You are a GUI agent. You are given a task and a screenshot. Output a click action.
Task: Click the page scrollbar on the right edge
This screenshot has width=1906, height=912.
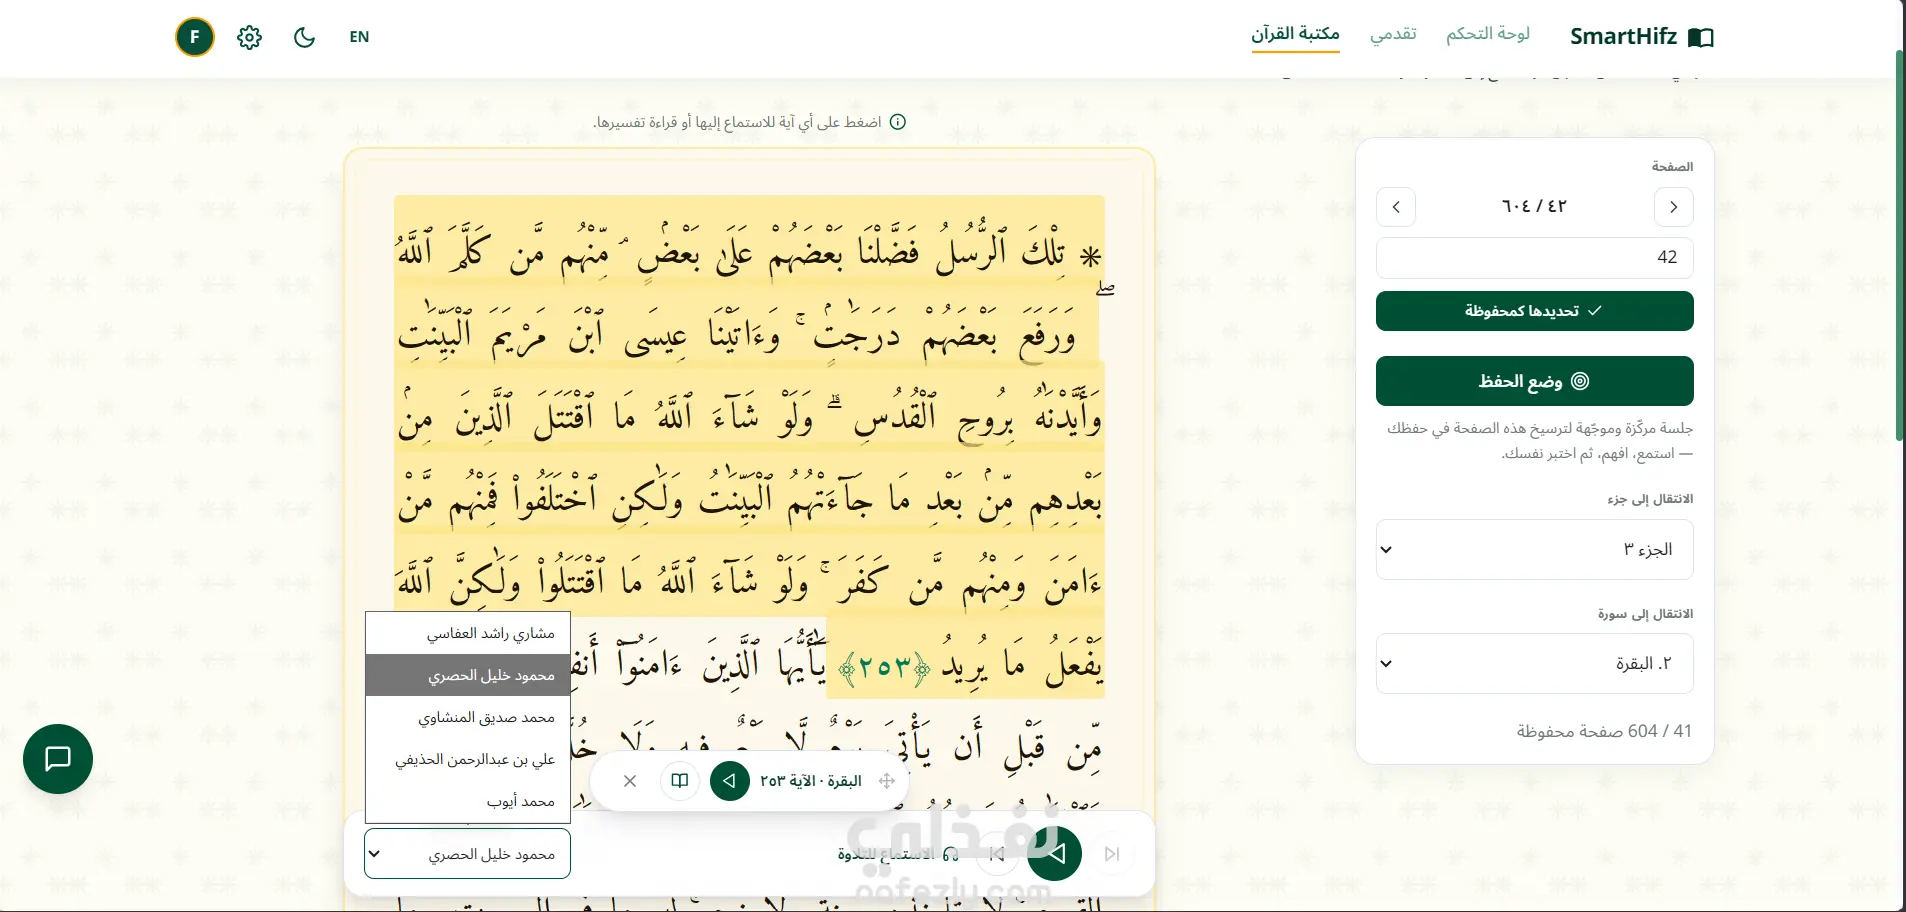[1900, 245]
